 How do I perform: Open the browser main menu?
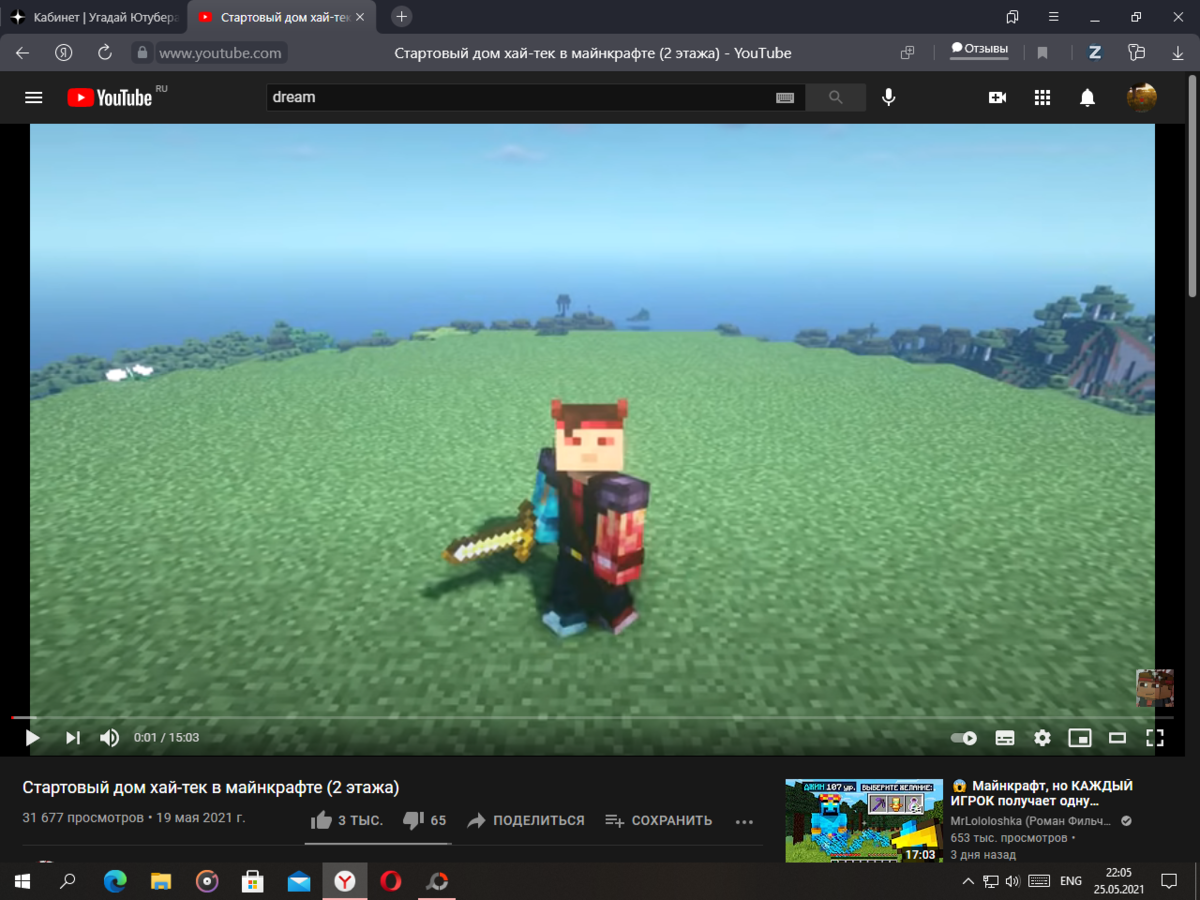point(1054,17)
